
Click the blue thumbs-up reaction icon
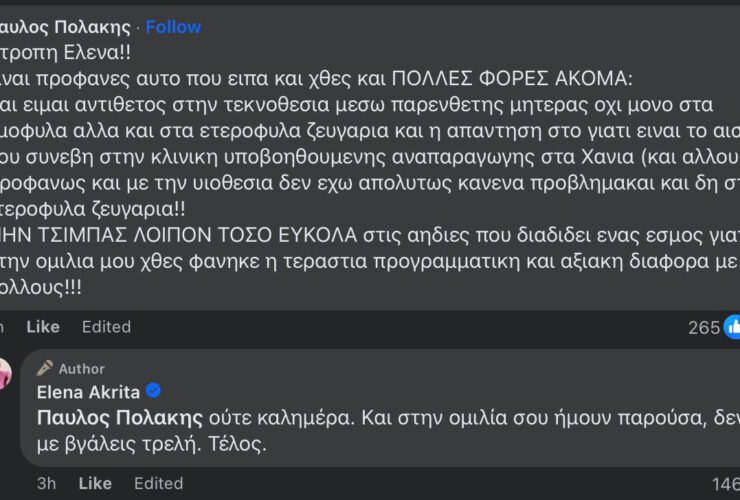pos(733,327)
